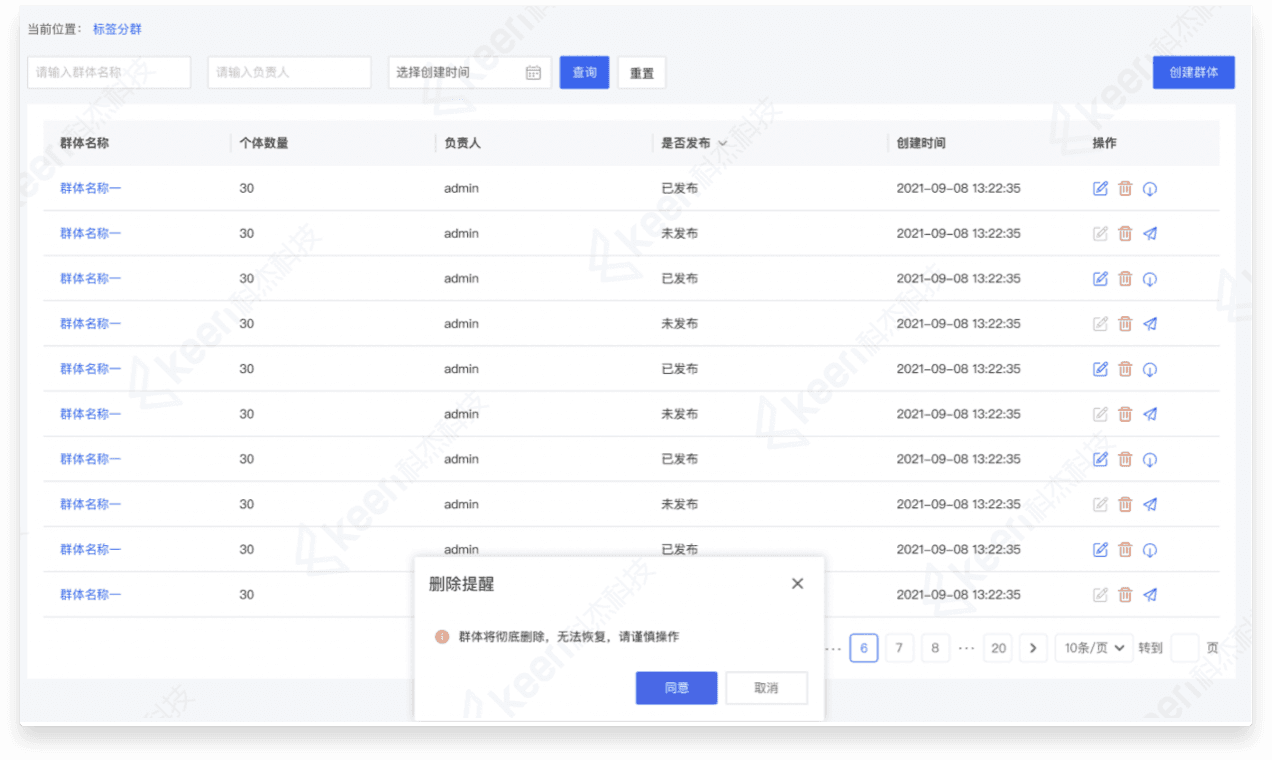Click the 创建群体 button

pyautogui.click(x=1193, y=73)
